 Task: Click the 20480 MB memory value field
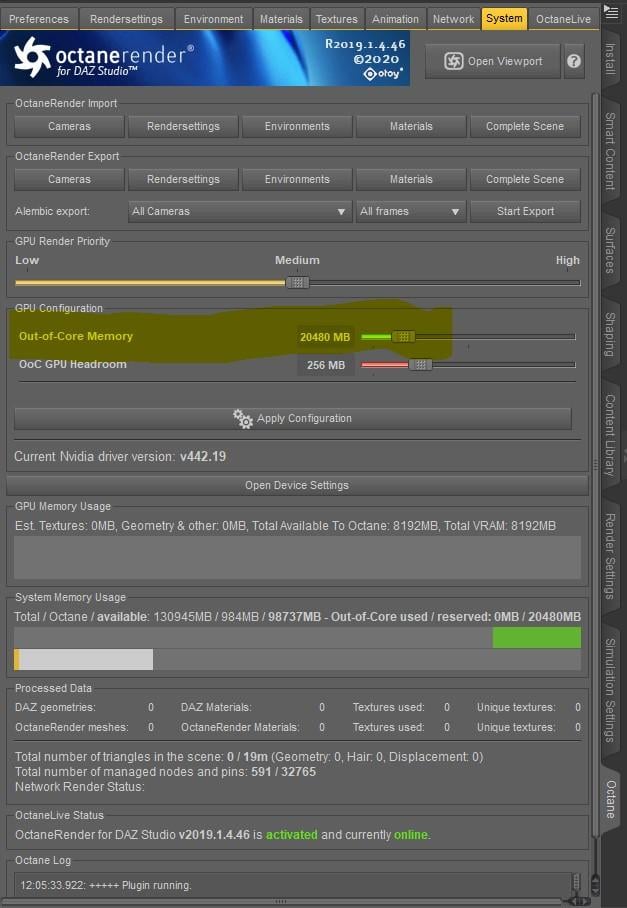click(325, 337)
